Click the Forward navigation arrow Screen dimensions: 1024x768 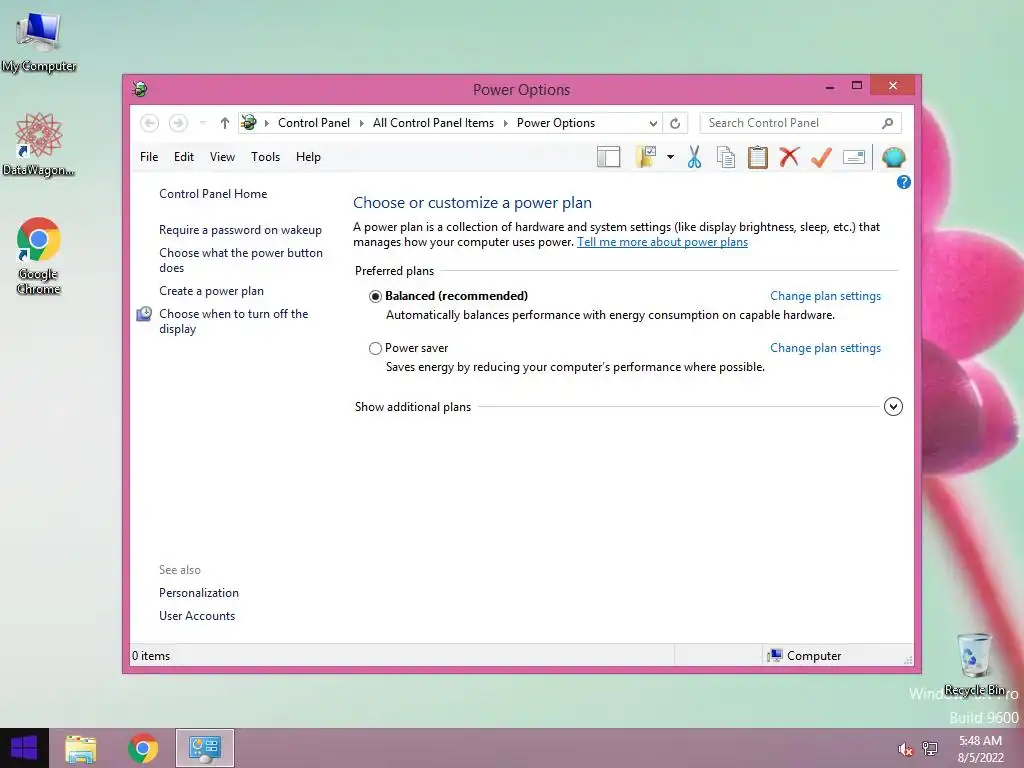(x=178, y=123)
